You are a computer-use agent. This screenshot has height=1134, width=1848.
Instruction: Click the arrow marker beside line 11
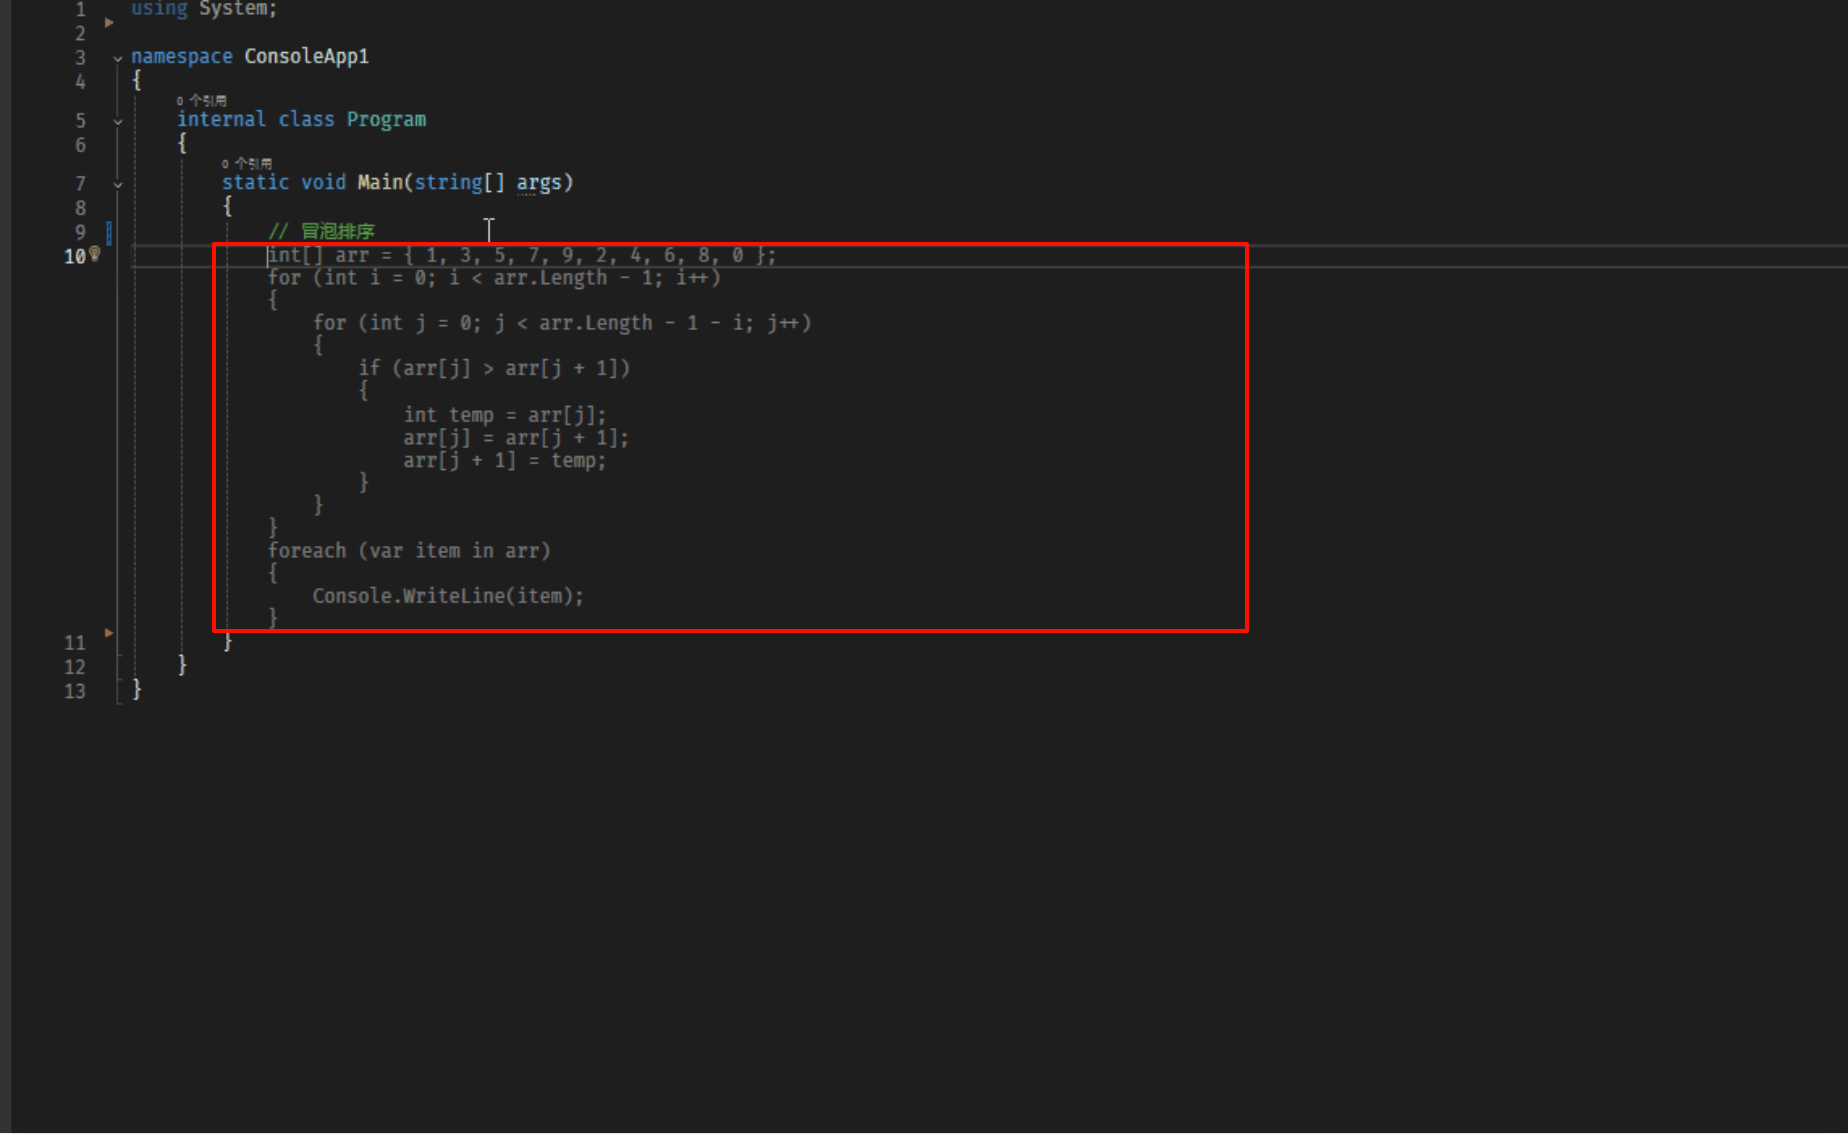coord(108,633)
